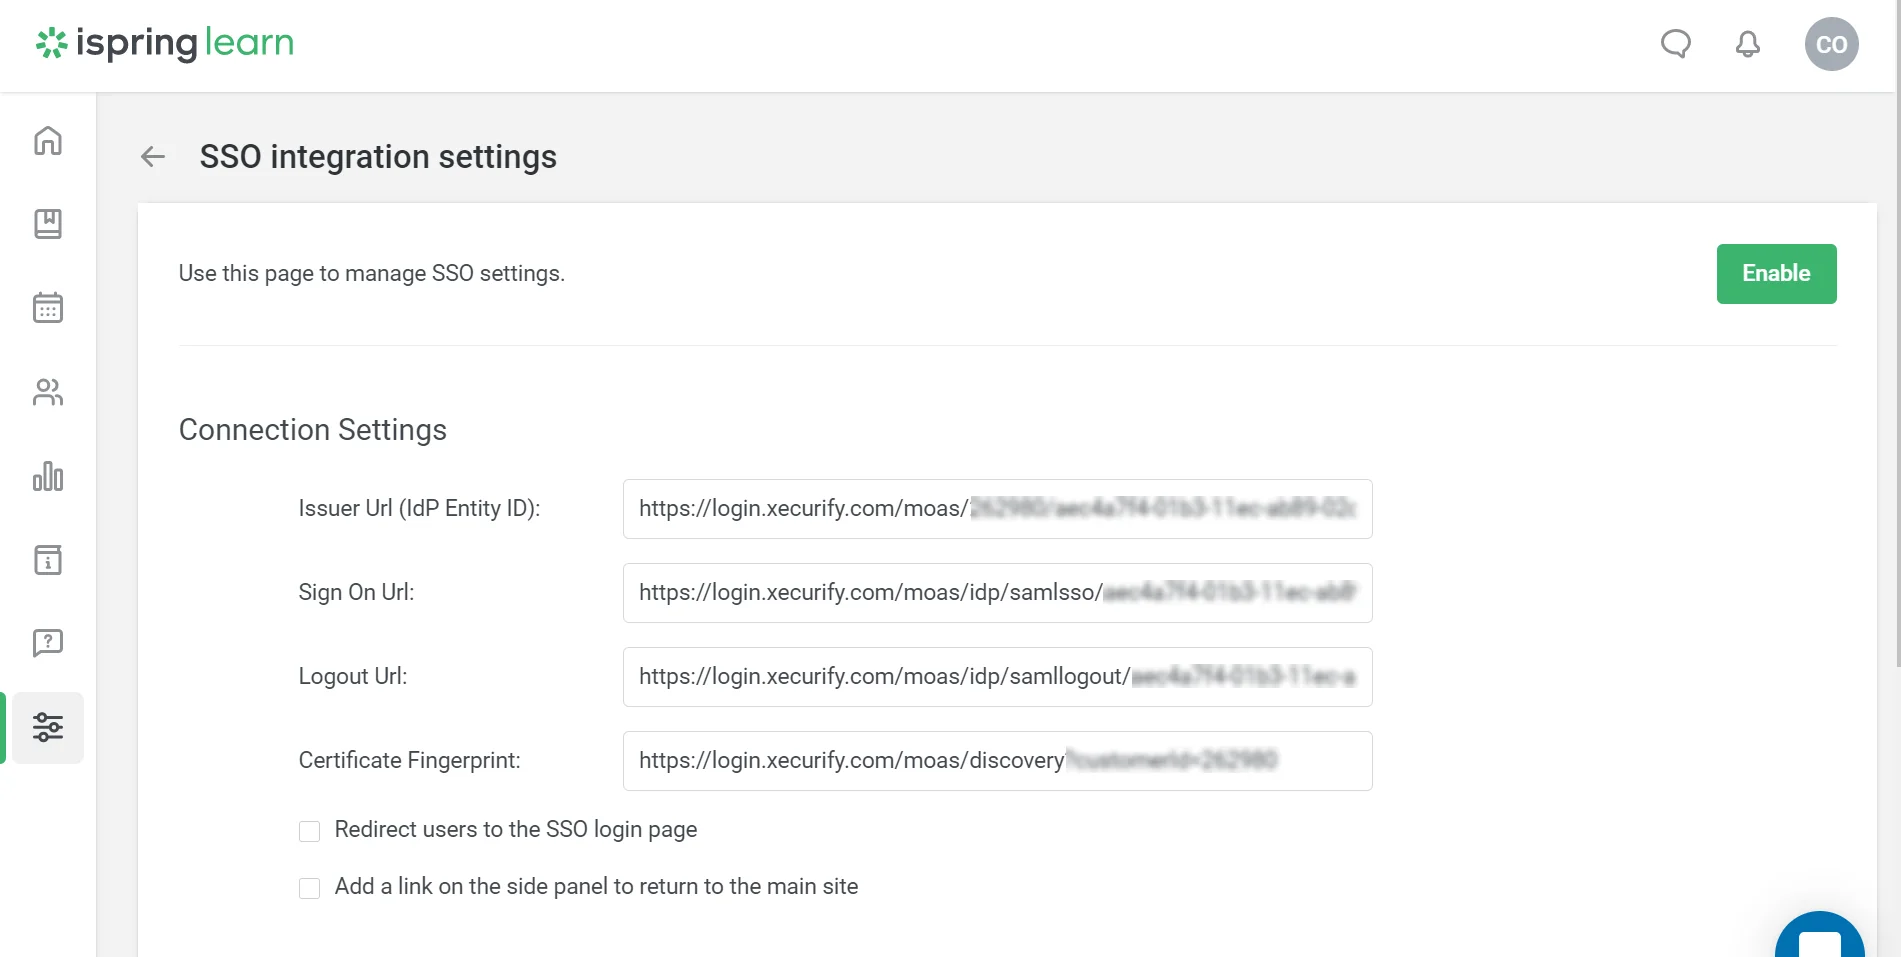Image resolution: width=1901 pixels, height=957 pixels.
Task: Open the CO user avatar menu
Action: [x=1832, y=44]
